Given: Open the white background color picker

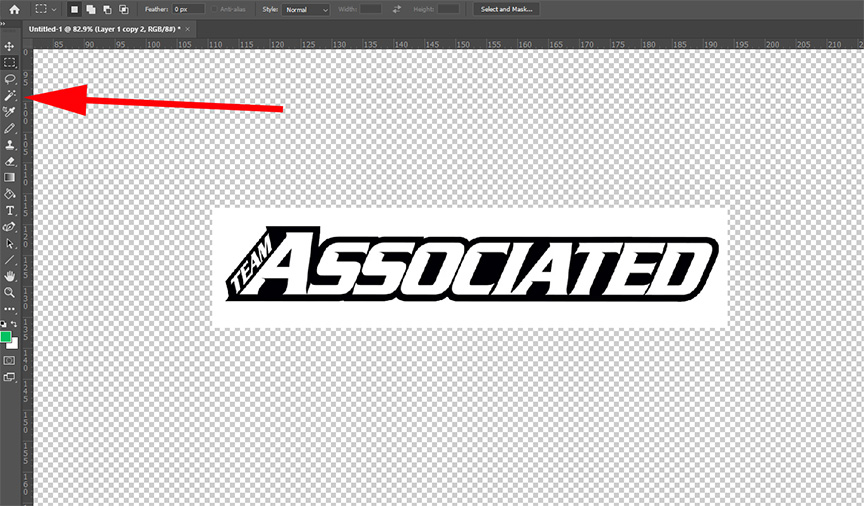Looking at the screenshot, I should click(14, 344).
